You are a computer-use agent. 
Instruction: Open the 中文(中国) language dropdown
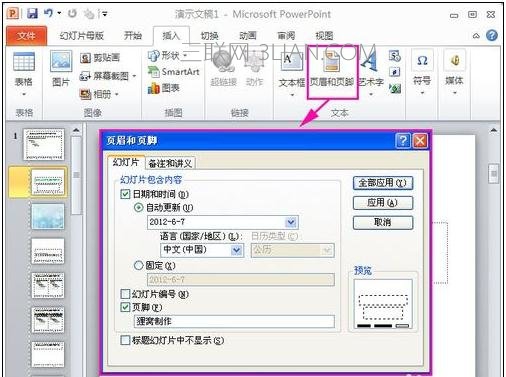click(236, 250)
